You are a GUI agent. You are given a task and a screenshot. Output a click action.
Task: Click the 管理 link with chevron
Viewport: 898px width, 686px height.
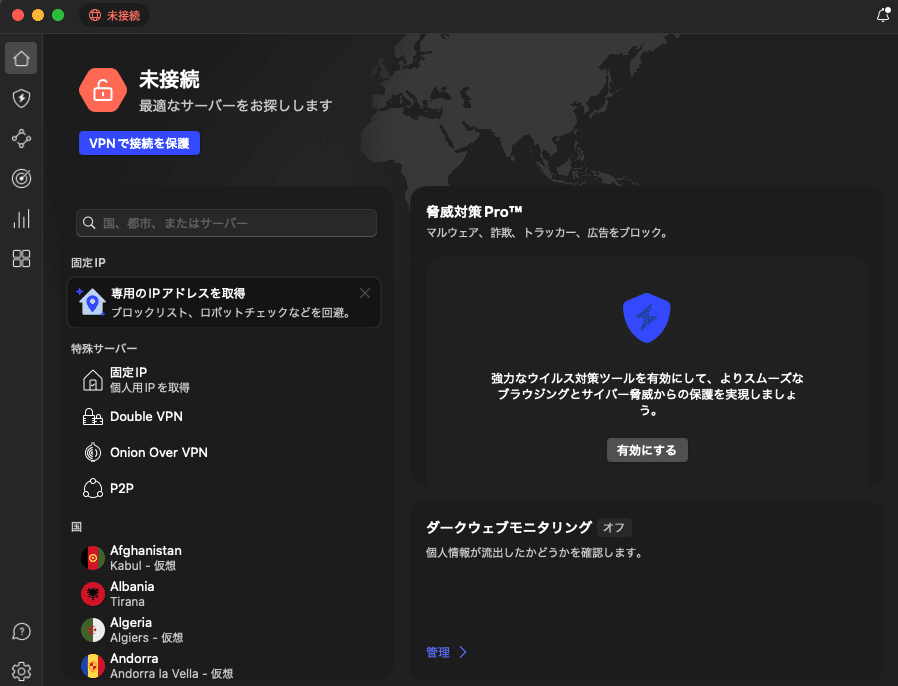tap(446, 652)
